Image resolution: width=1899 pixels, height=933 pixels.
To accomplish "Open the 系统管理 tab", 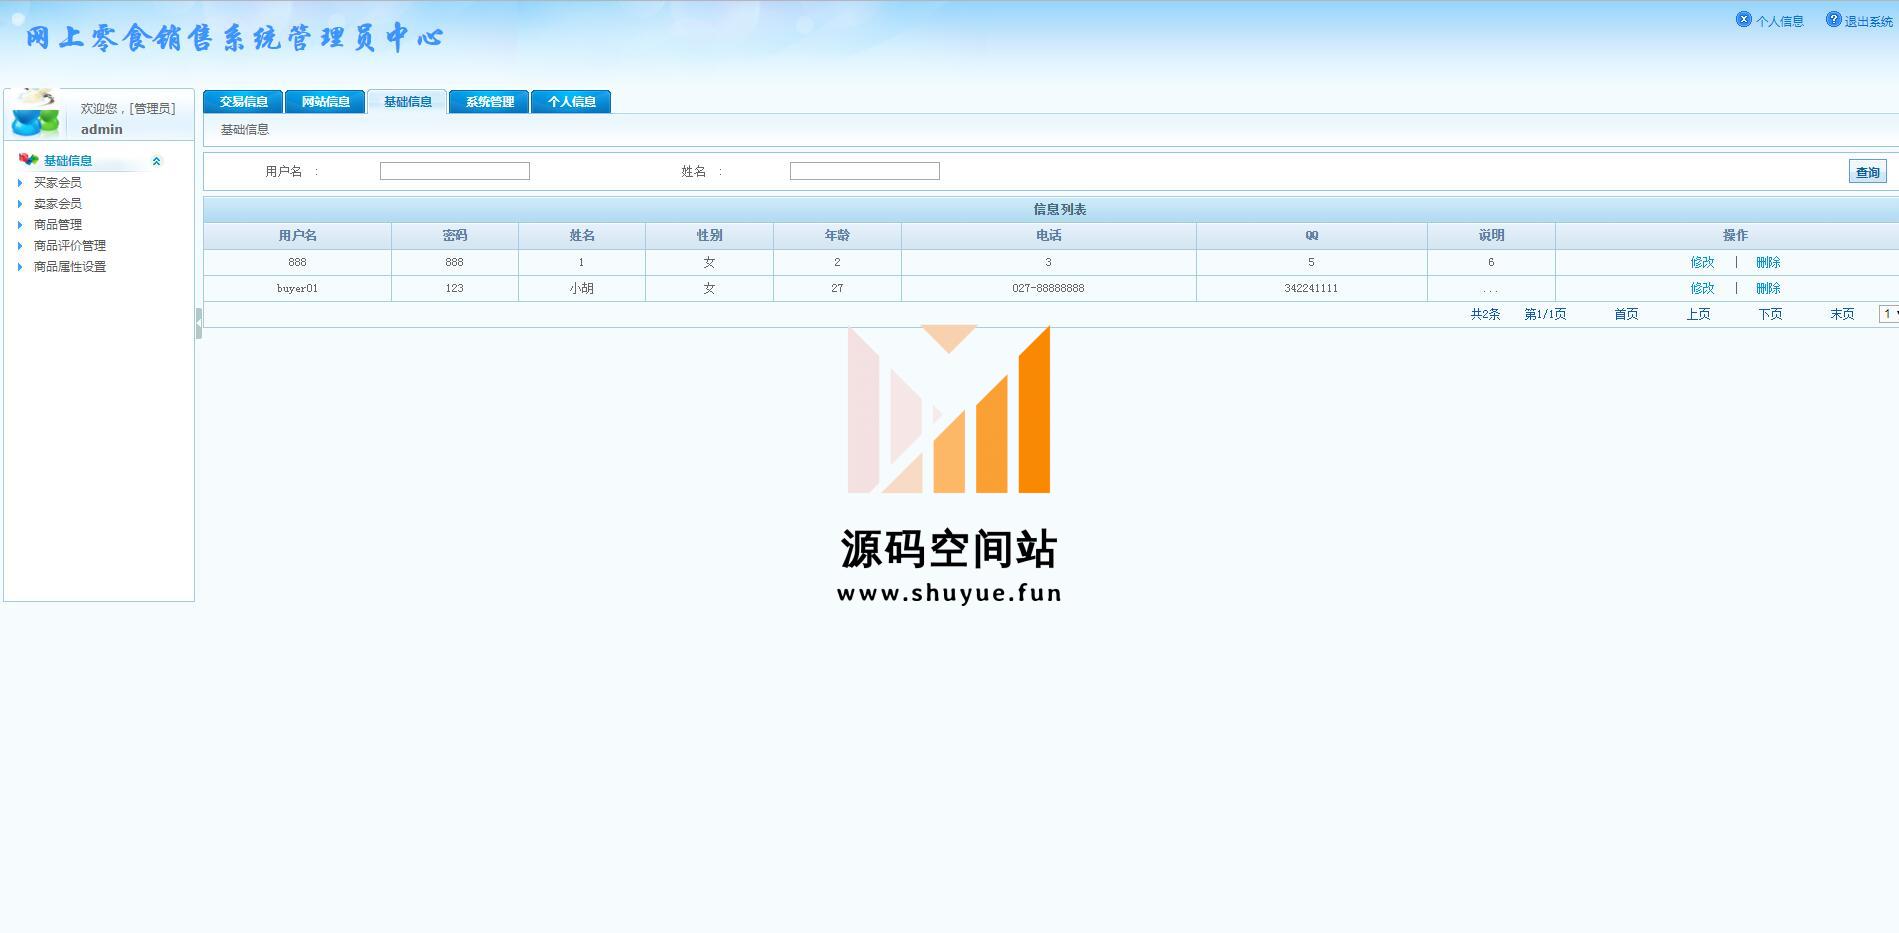I will pyautogui.click(x=489, y=102).
